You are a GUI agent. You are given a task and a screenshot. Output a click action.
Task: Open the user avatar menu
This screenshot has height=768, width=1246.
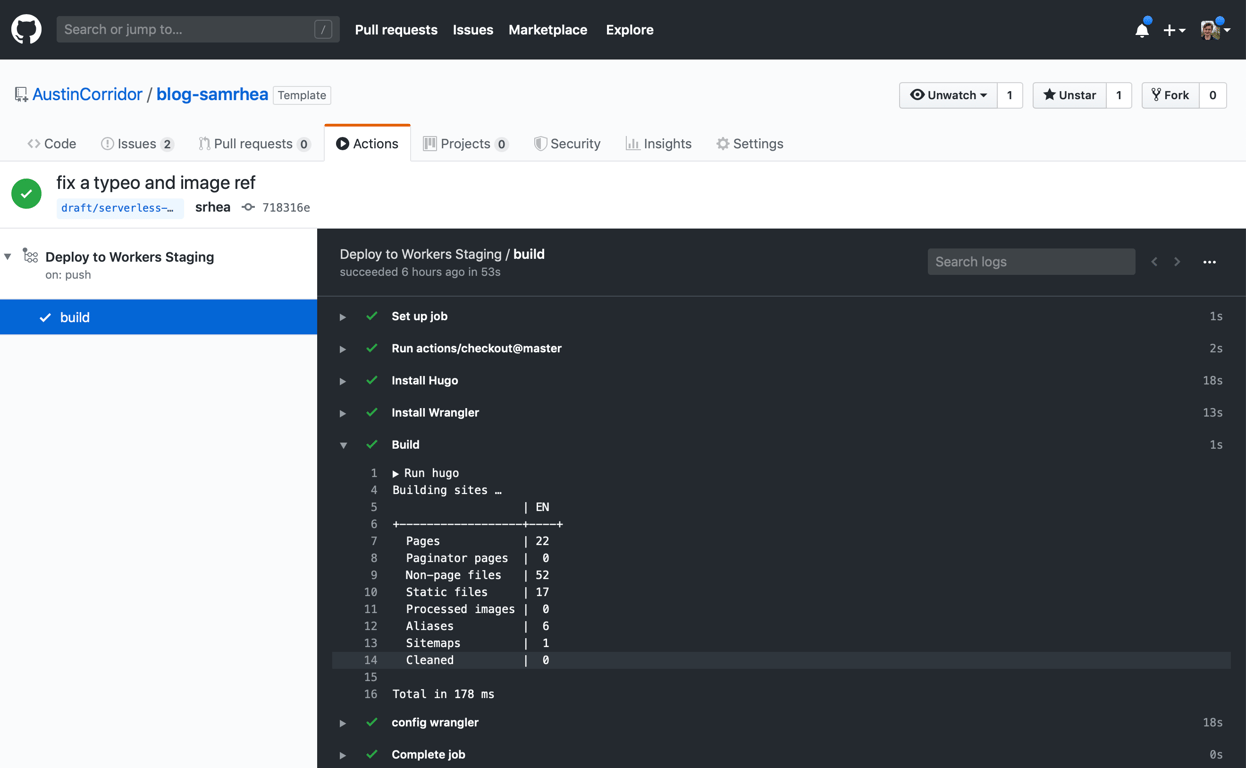(x=1214, y=30)
